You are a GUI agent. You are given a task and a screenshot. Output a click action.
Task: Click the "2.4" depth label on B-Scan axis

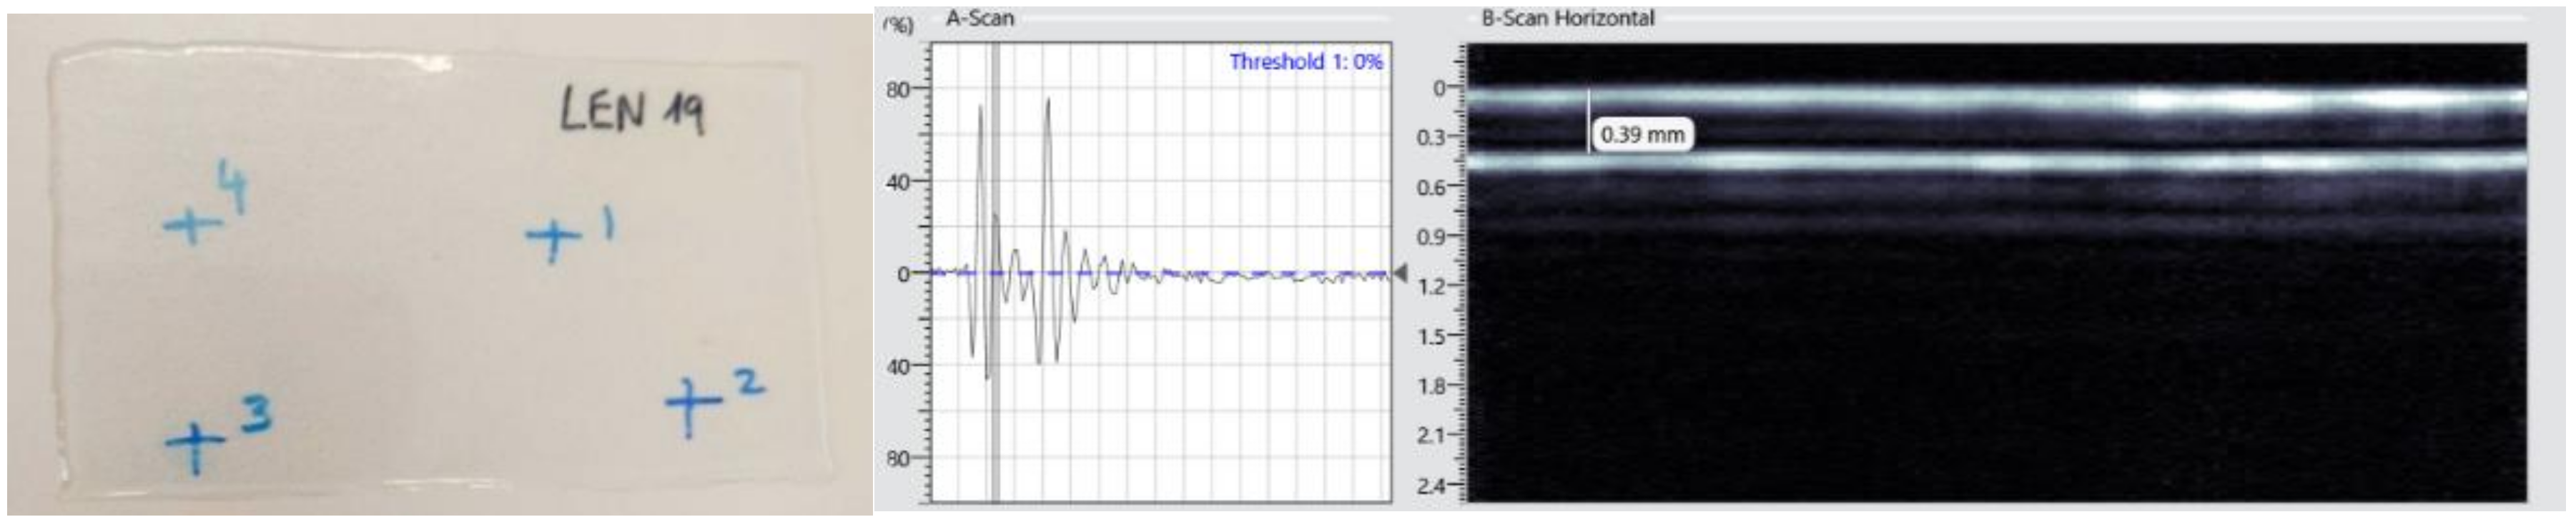tap(1432, 486)
